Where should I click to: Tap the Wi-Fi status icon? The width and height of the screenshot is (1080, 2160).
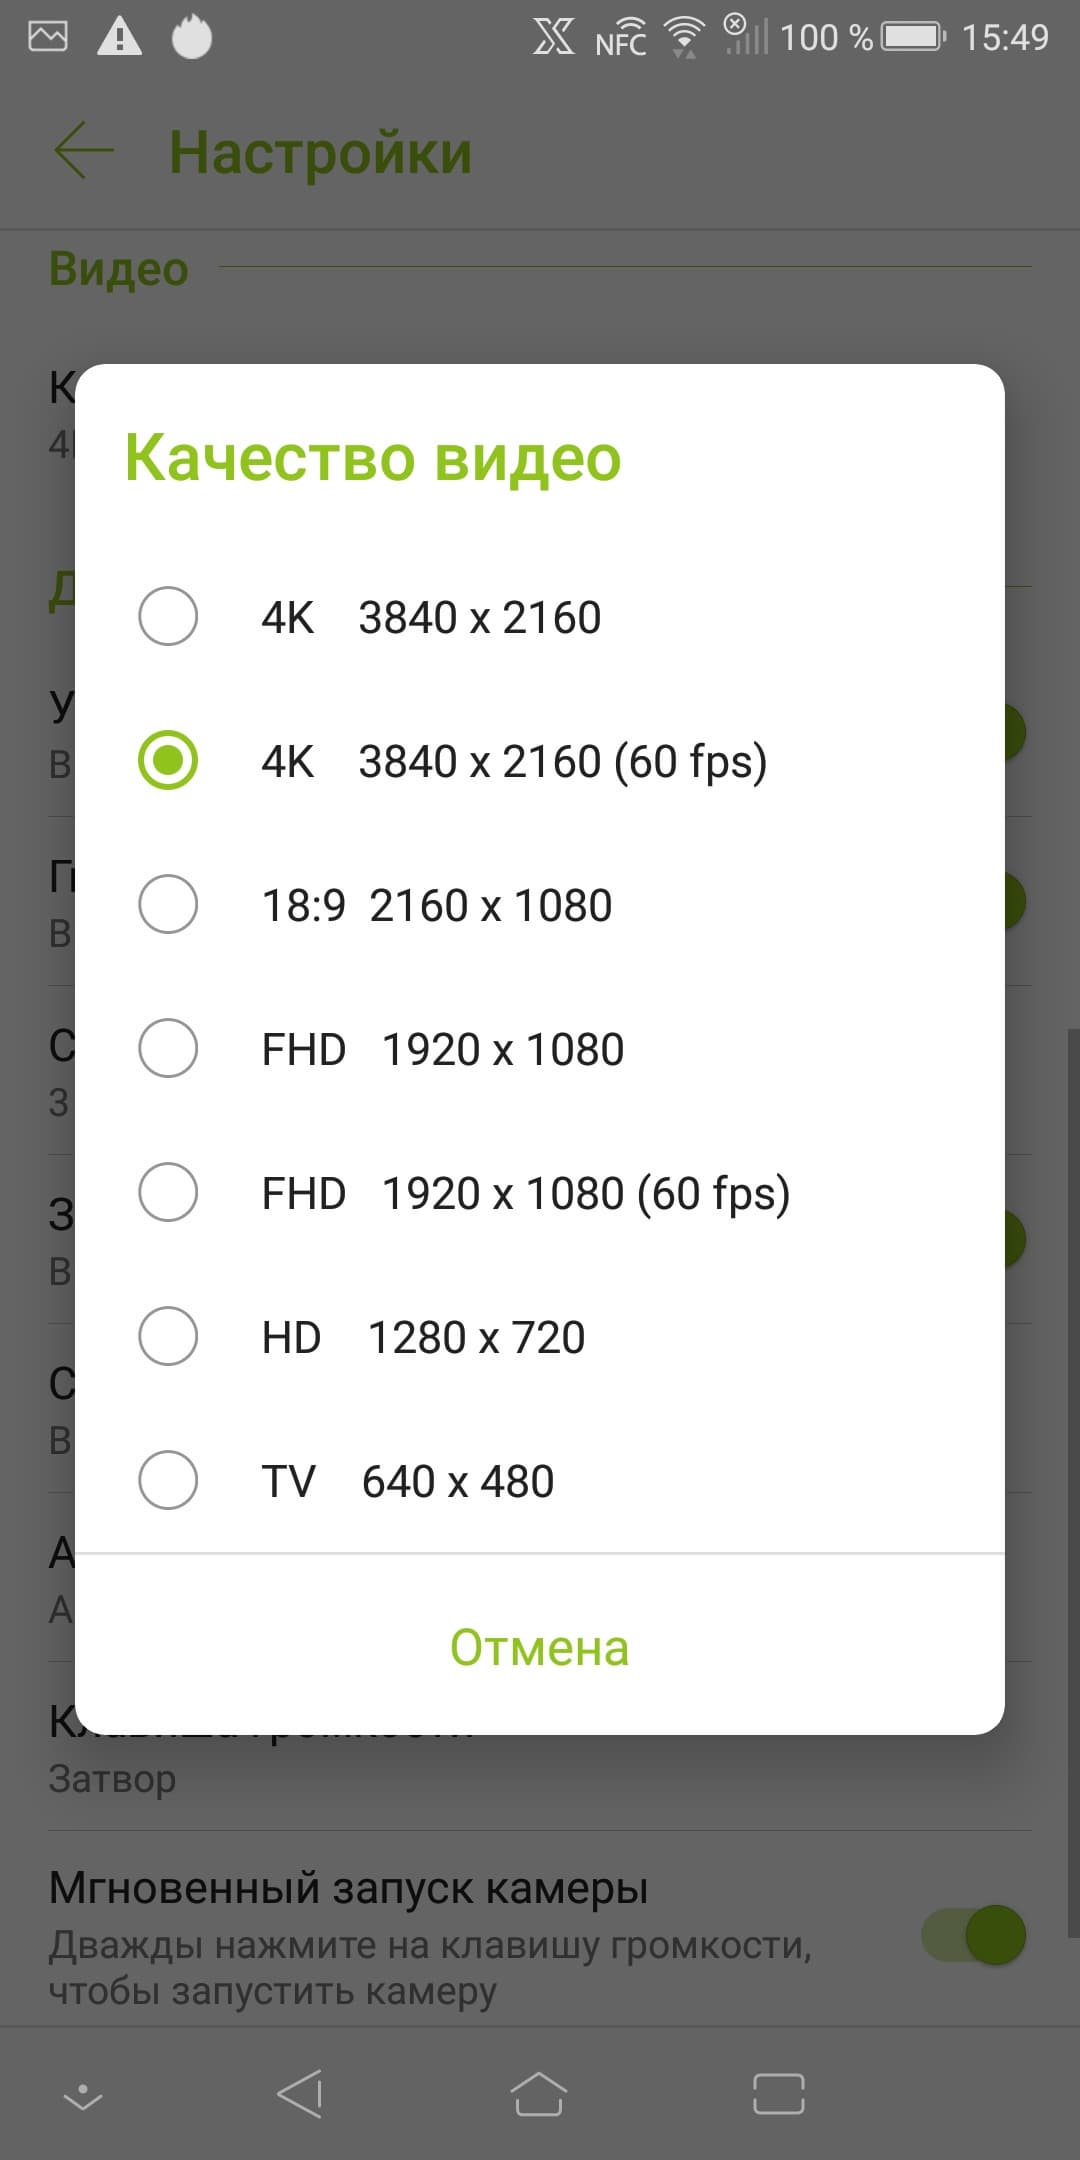(684, 38)
